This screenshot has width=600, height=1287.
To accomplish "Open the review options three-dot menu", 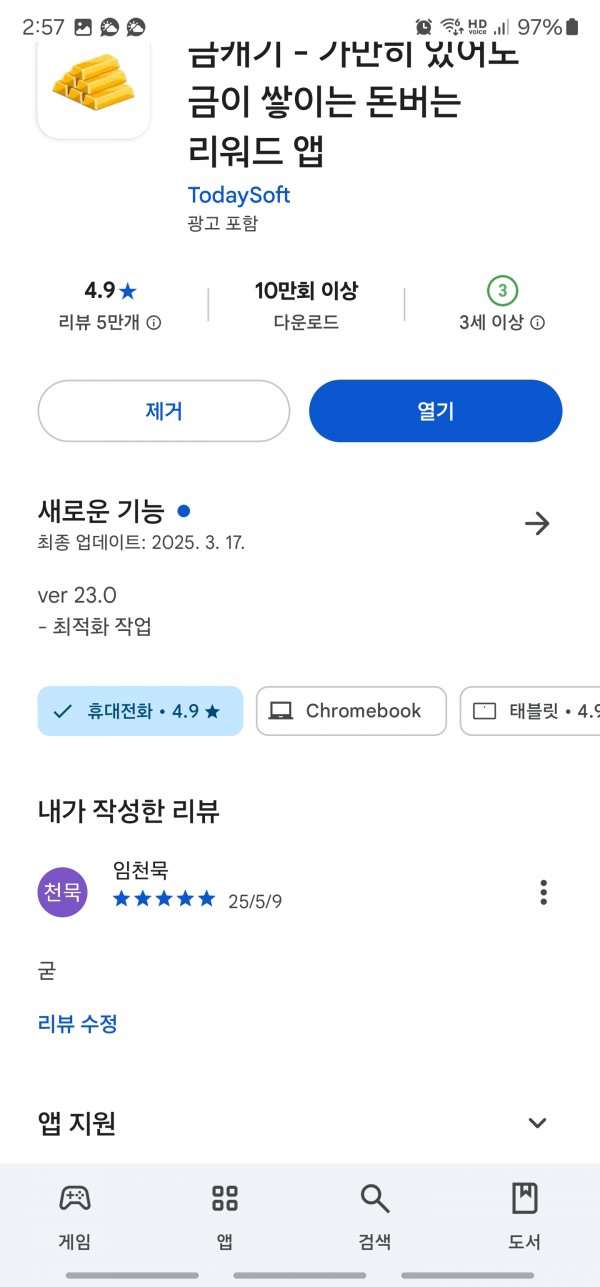I will point(543,892).
